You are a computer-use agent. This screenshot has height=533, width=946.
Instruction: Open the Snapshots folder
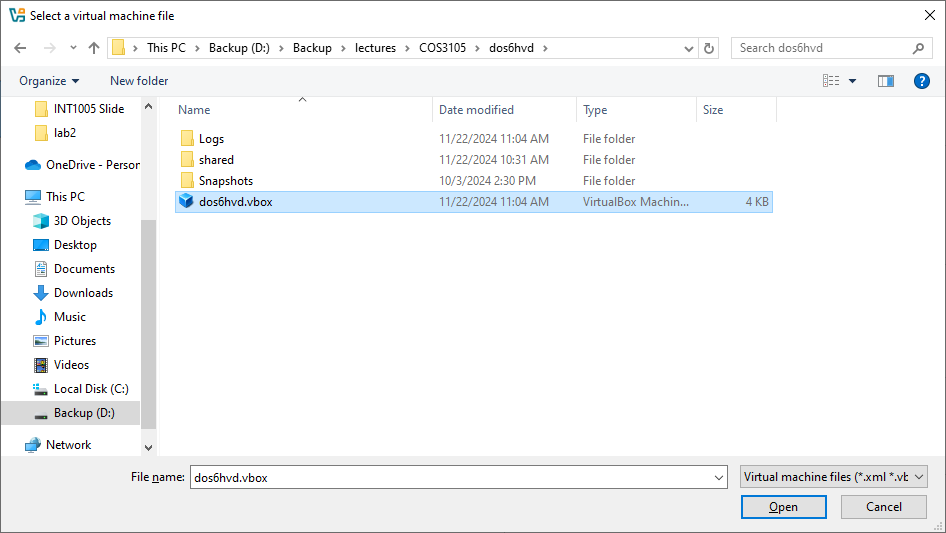coord(225,181)
